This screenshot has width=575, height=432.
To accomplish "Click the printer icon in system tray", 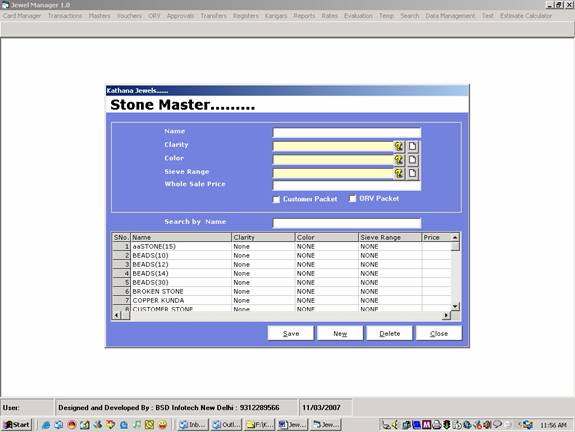I will tap(436, 425).
